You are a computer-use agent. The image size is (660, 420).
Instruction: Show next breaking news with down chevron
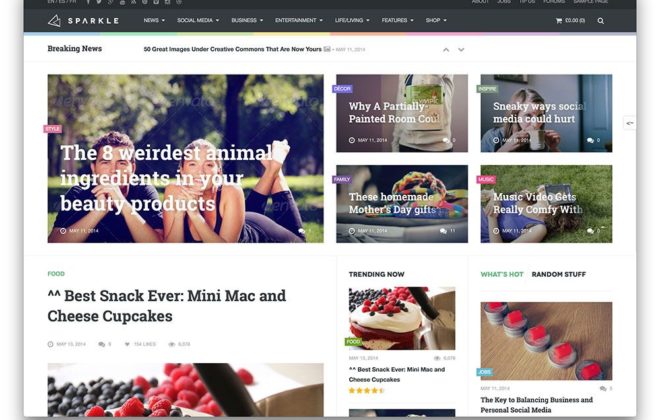click(461, 50)
